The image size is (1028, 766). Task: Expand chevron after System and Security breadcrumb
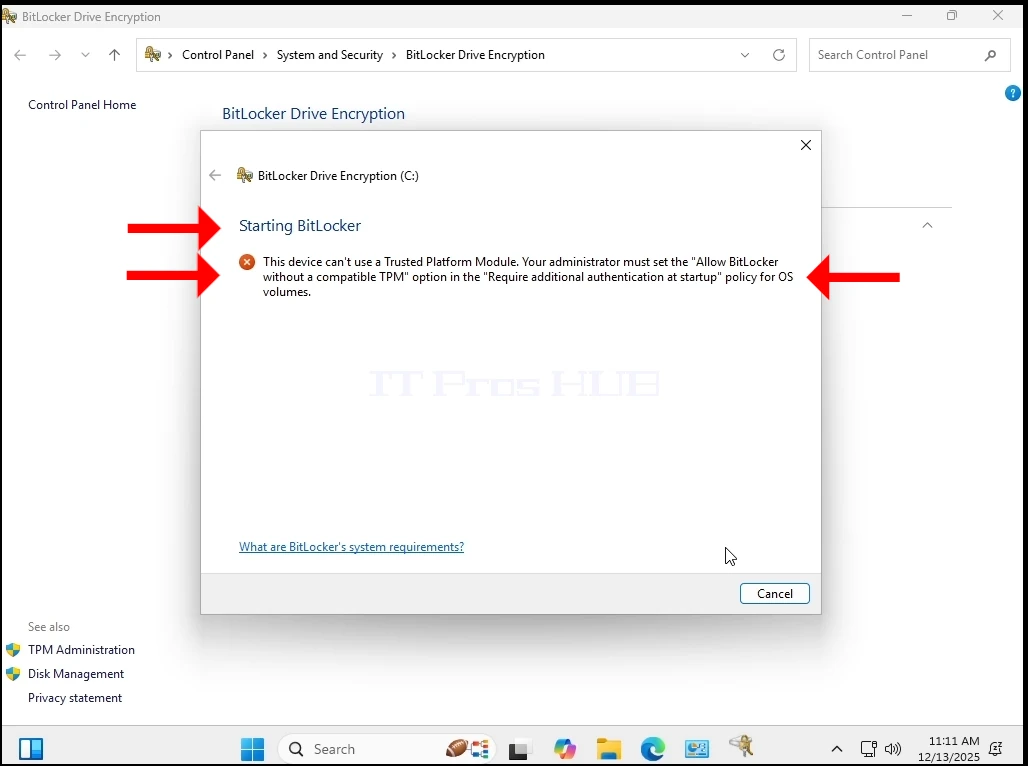click(x=394, y=55)
